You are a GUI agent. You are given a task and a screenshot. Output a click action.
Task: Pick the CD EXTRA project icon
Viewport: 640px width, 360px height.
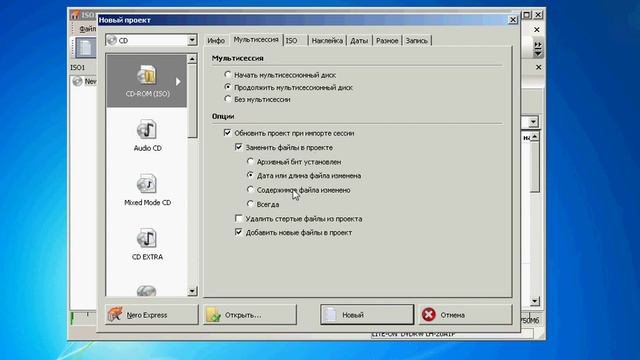tap(147, 238)
